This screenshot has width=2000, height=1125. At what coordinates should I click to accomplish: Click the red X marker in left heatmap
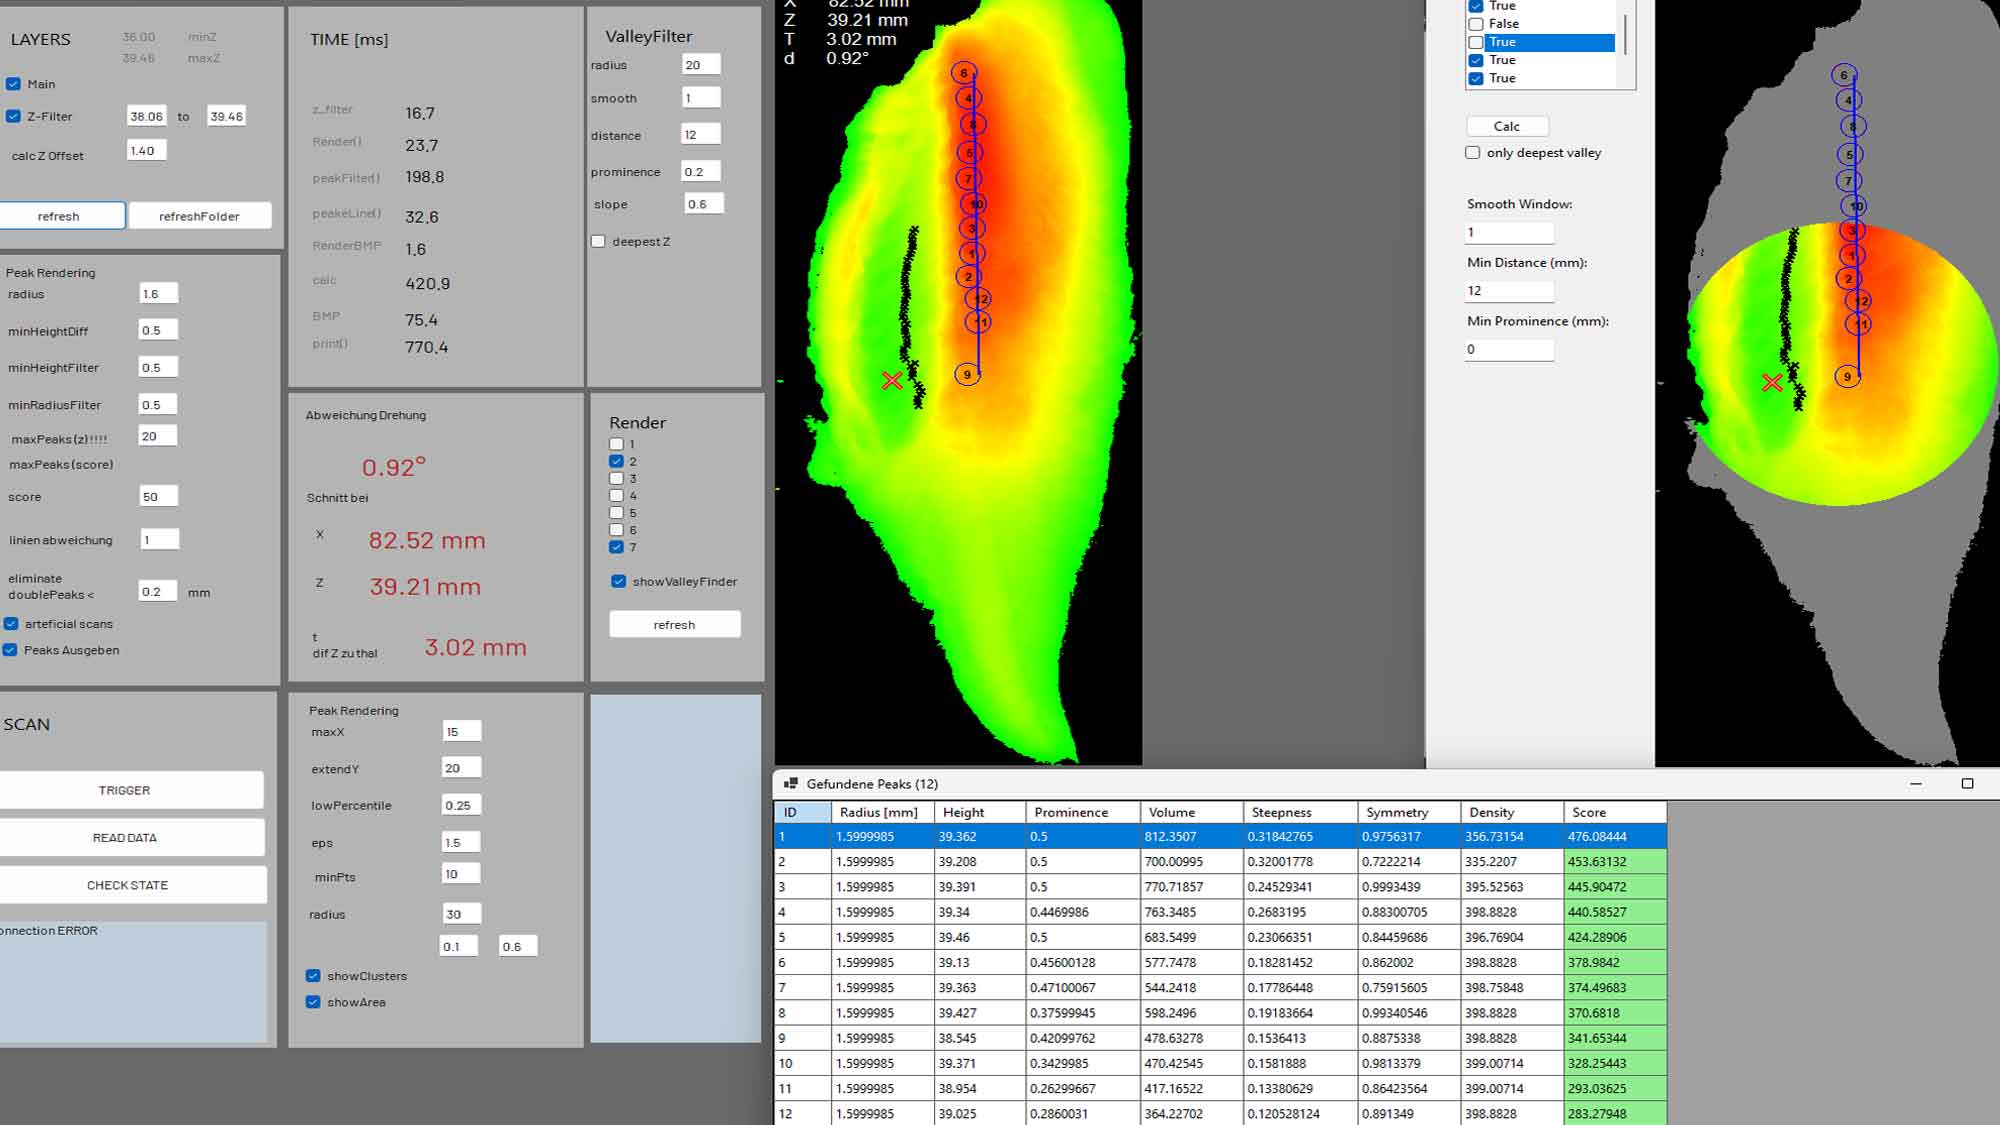(x=892, y=380)
